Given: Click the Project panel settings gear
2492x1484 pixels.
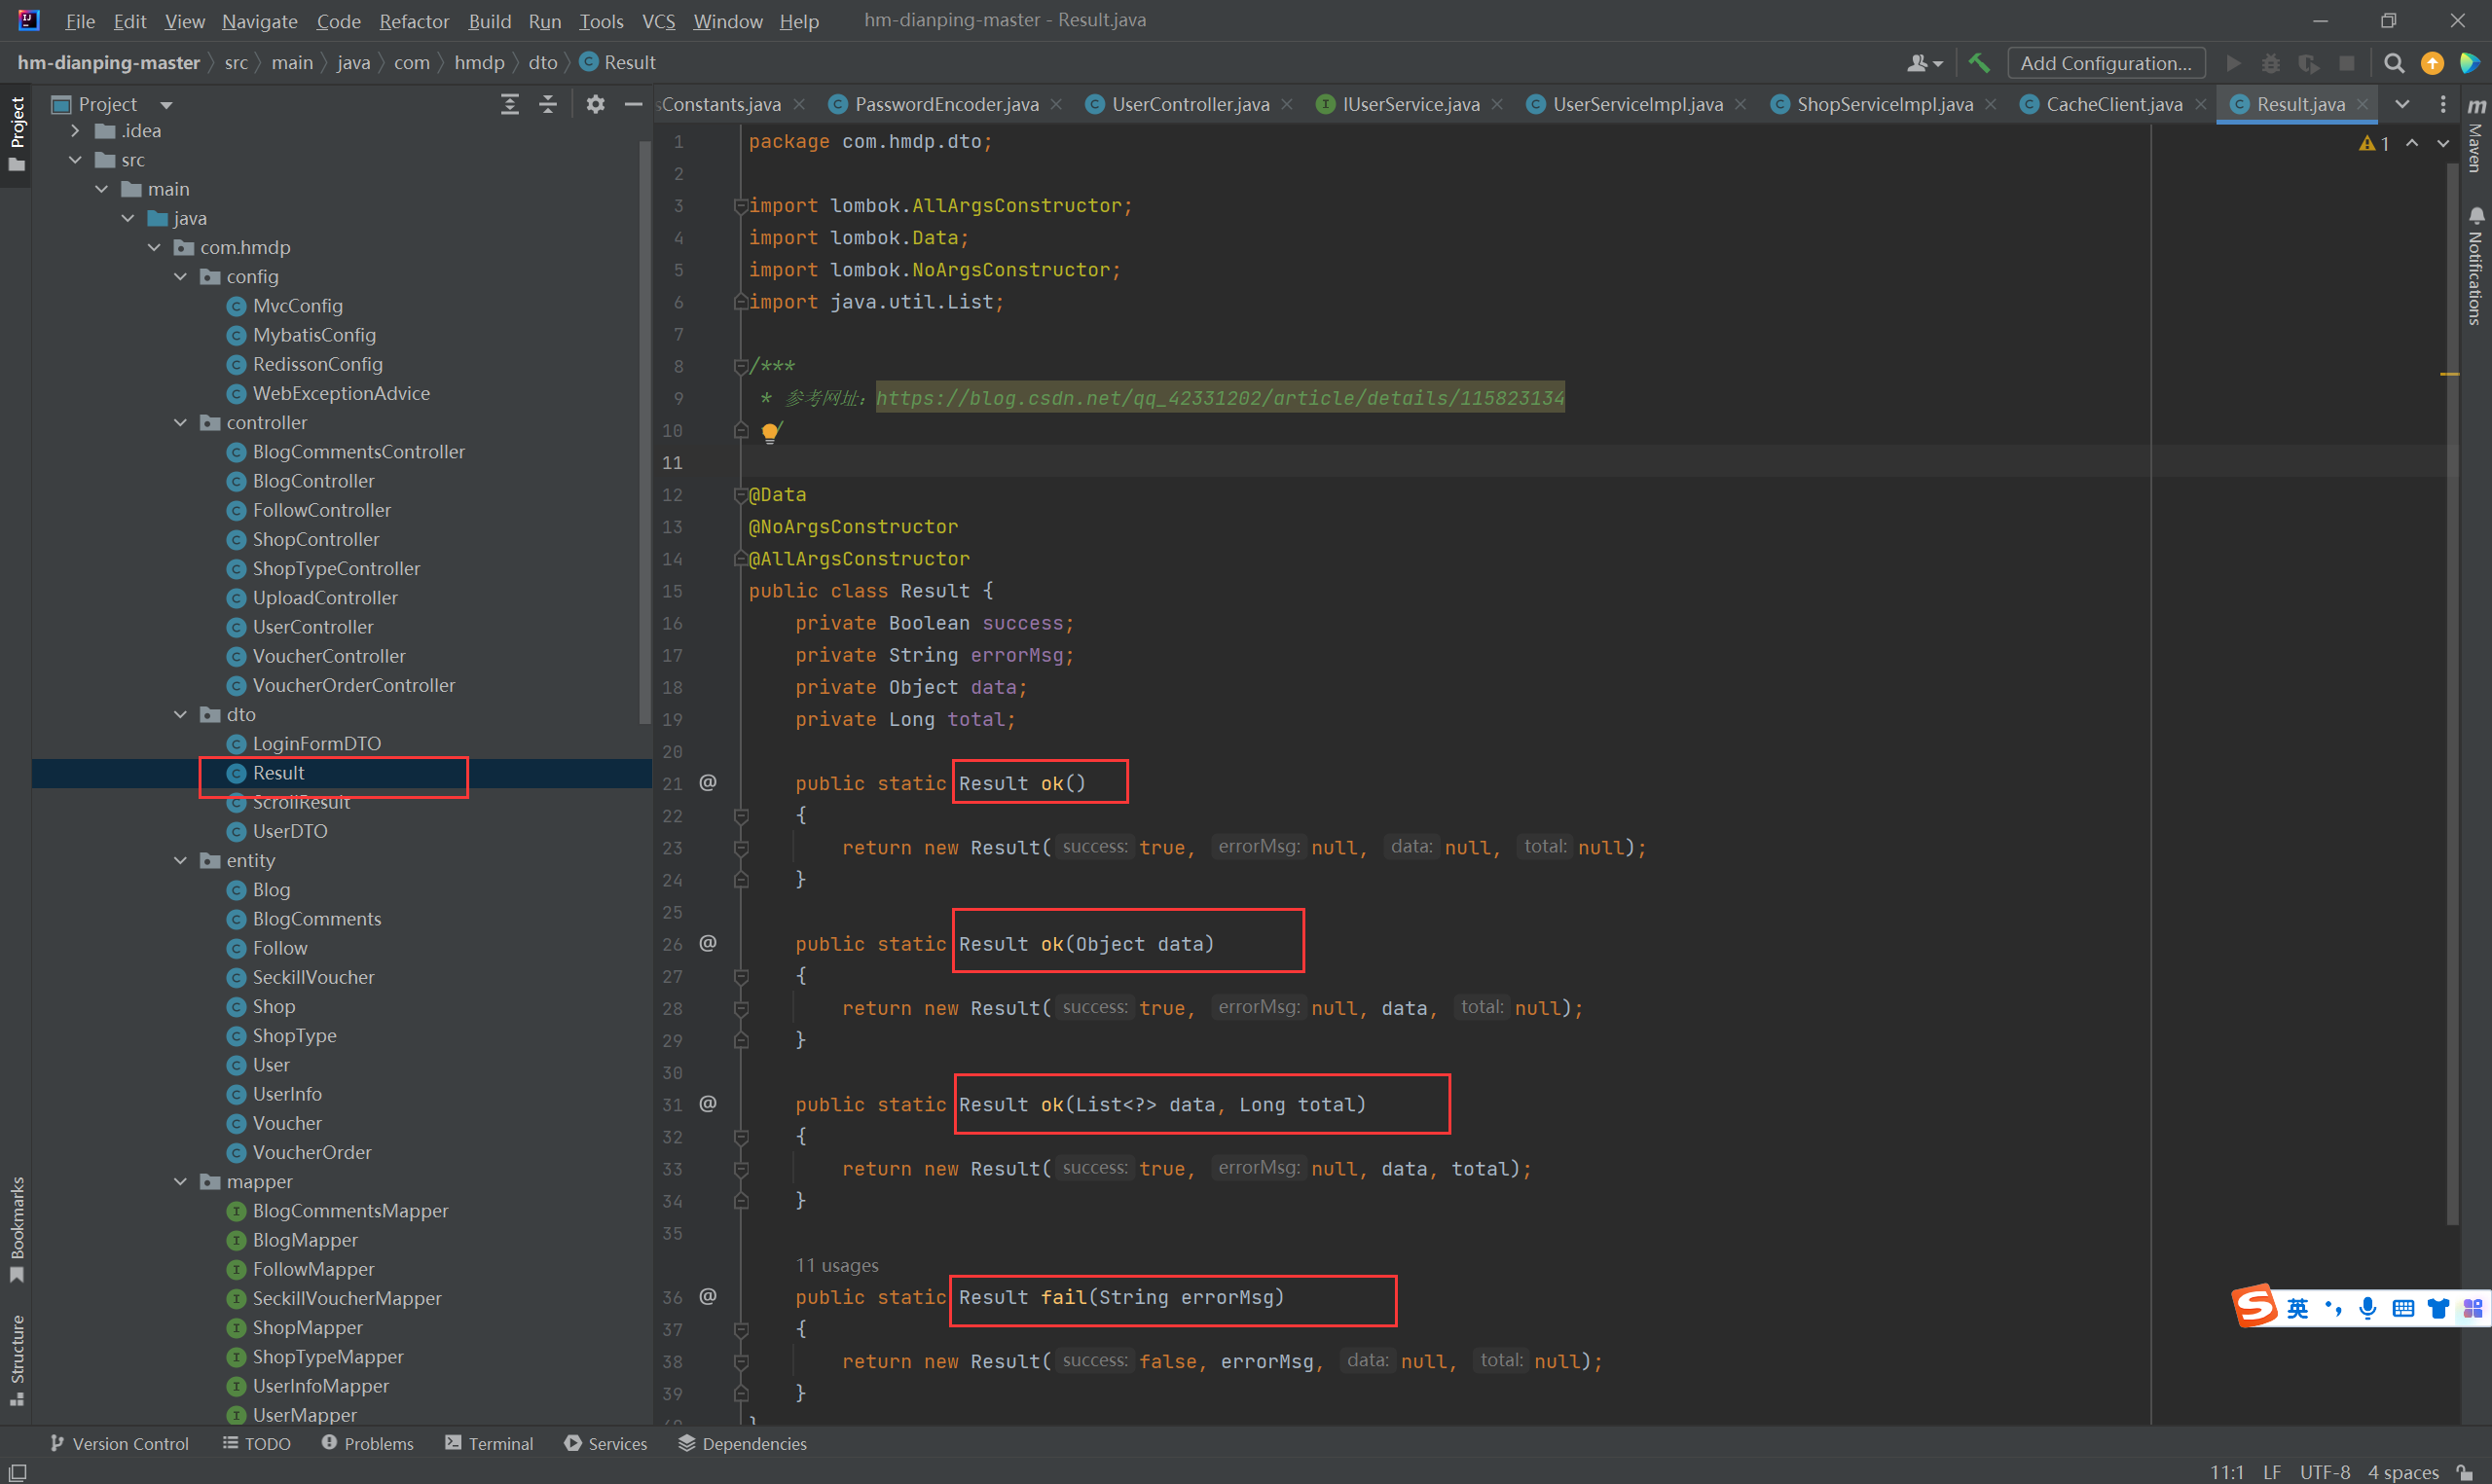Looking at the screenshot, I should click(x=595, y=104).
